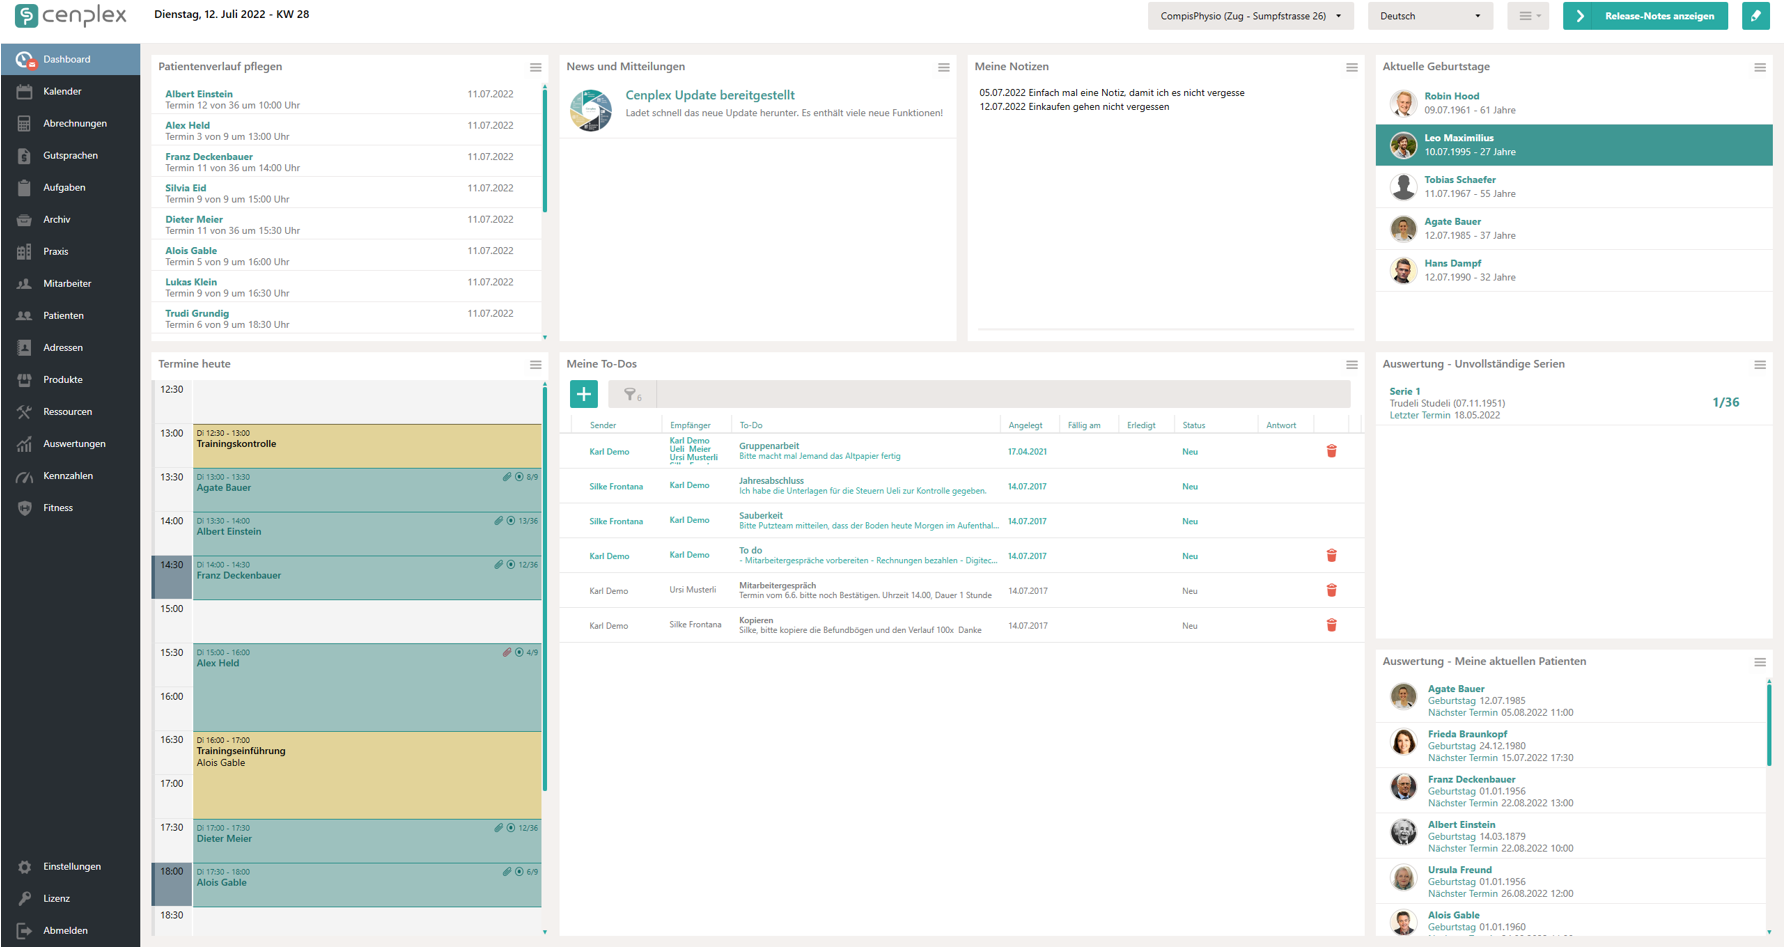Expand the grey hamburger dropdown near Release-Notes
This screenshot has height=952, width=1784.
point(1528,16)
